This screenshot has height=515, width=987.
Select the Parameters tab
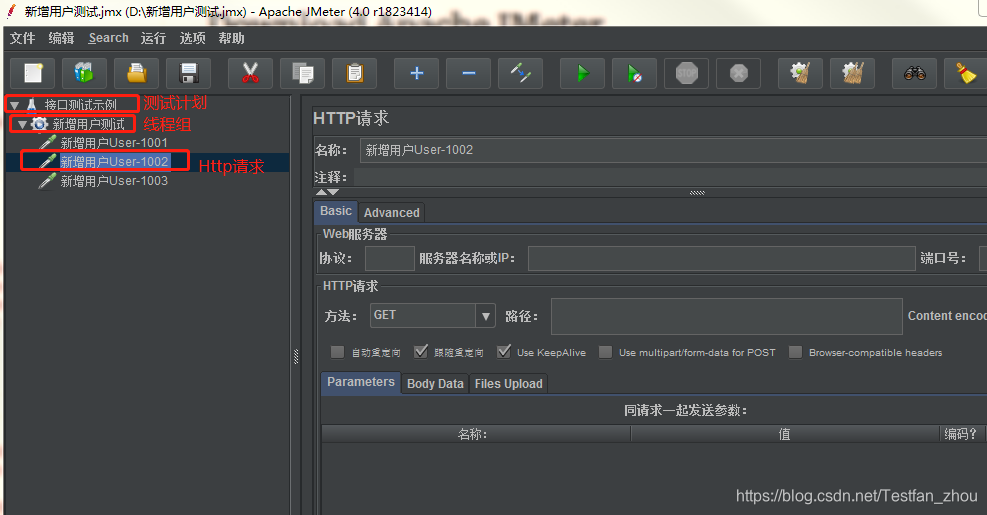point(361,383)
